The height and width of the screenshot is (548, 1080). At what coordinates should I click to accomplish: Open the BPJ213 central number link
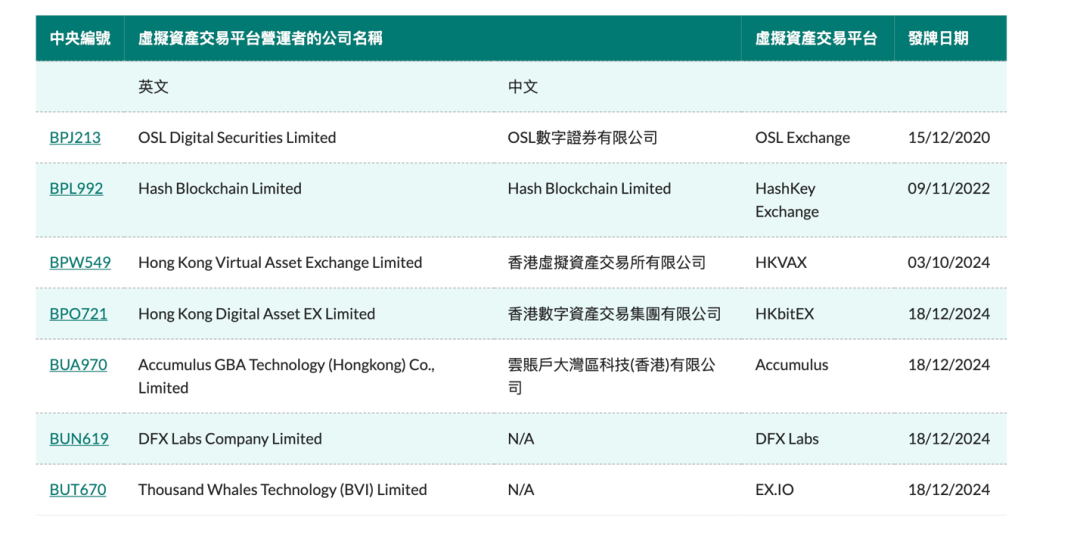(75, 138)
